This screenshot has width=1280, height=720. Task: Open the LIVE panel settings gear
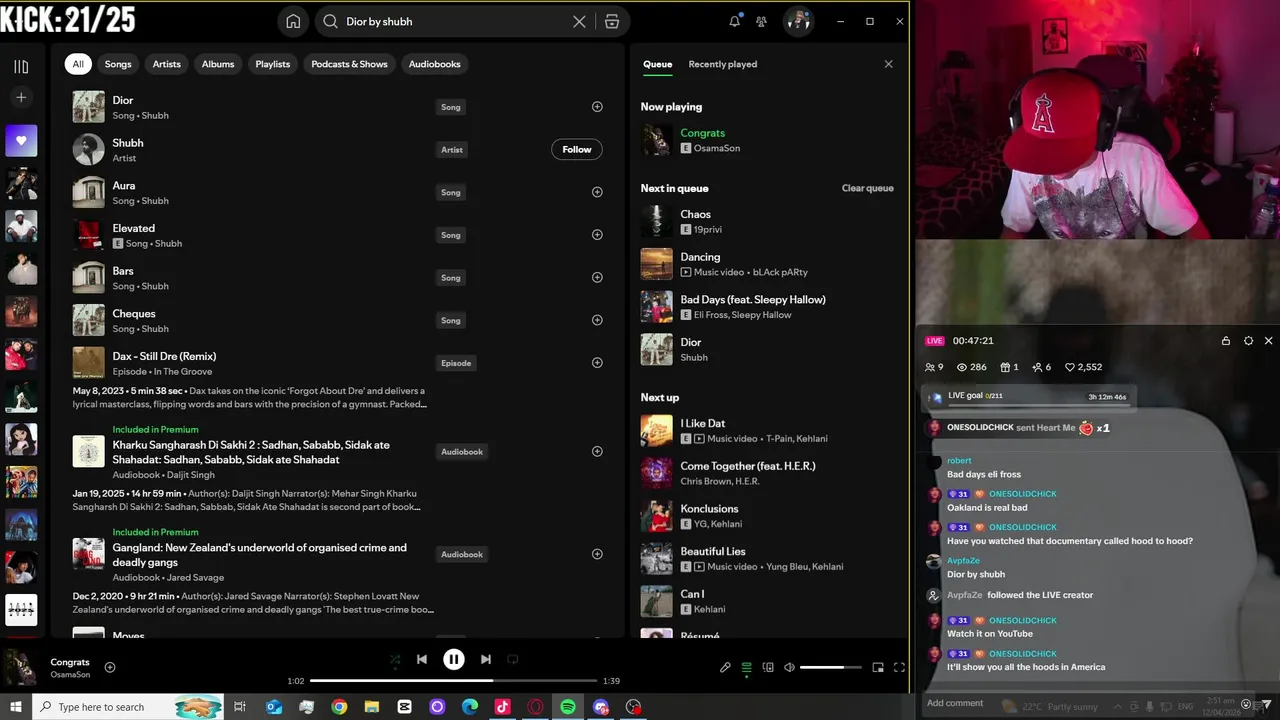[x=1248, y=341]
